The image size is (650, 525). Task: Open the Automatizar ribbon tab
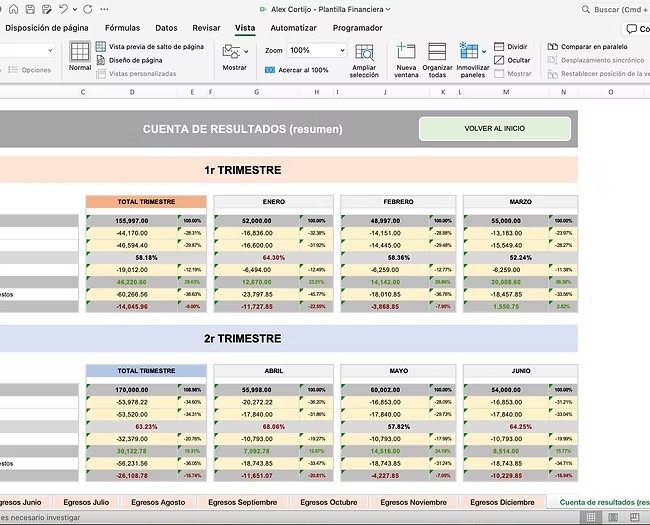pyautogui.click(x=293, y=28)
